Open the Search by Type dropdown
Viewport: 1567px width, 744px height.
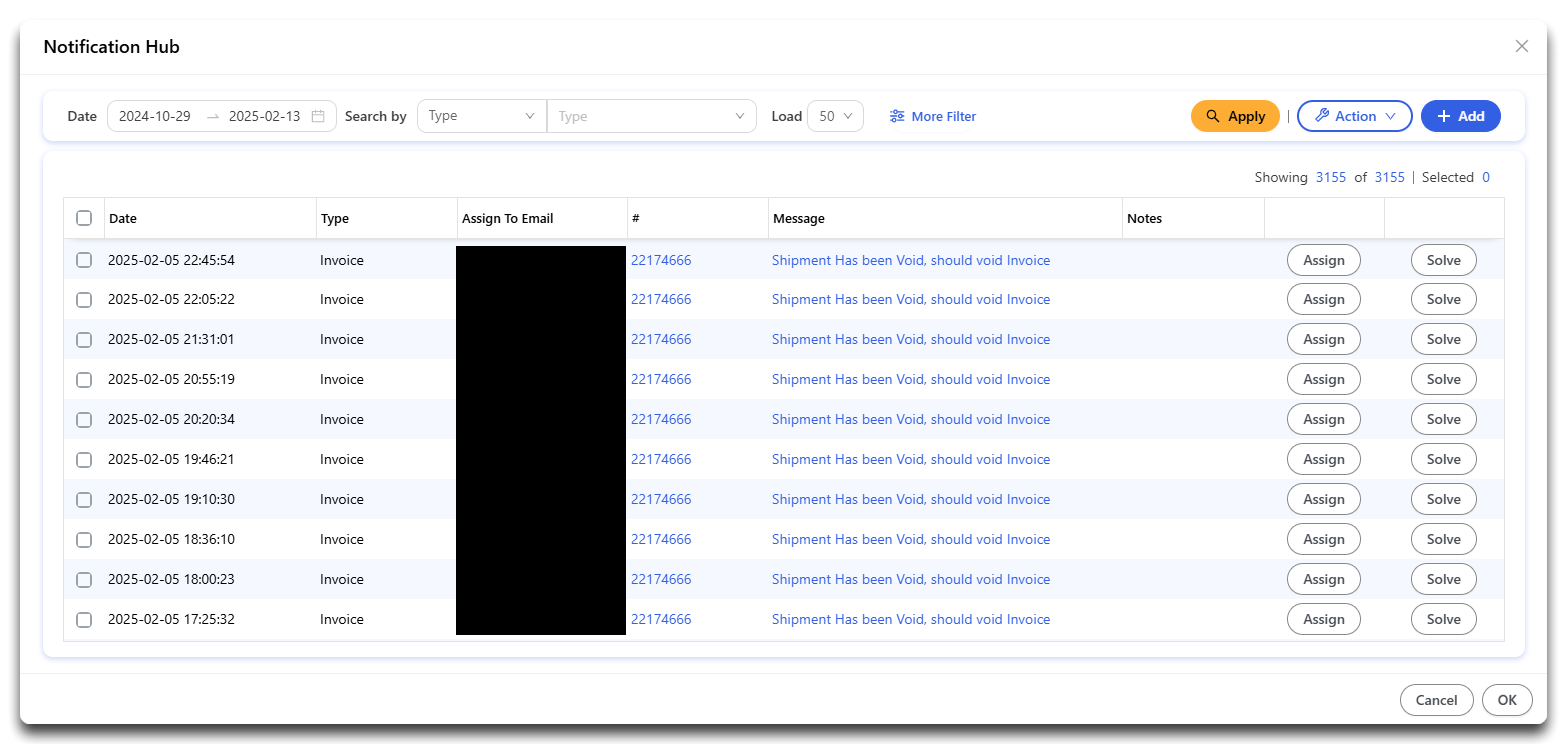coord(482,116)
